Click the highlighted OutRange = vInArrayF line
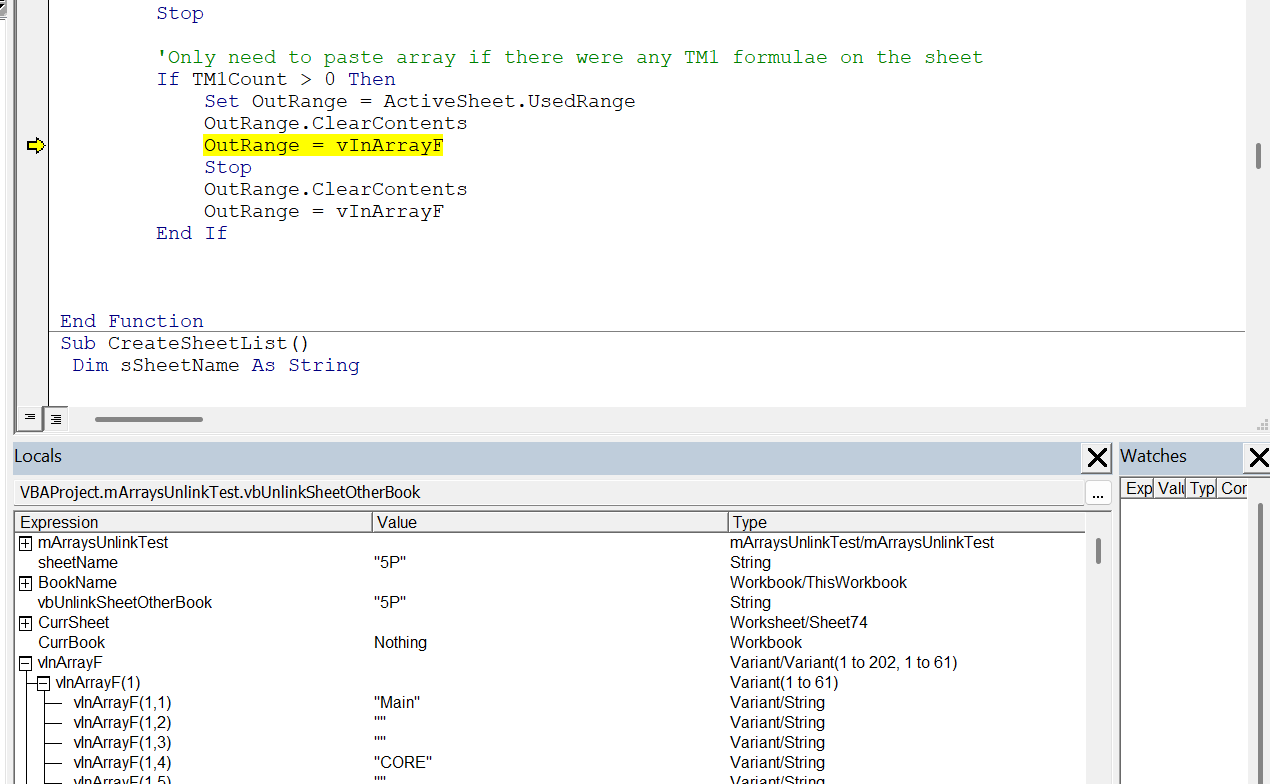1270x784 pixels. tap(323, 146)
